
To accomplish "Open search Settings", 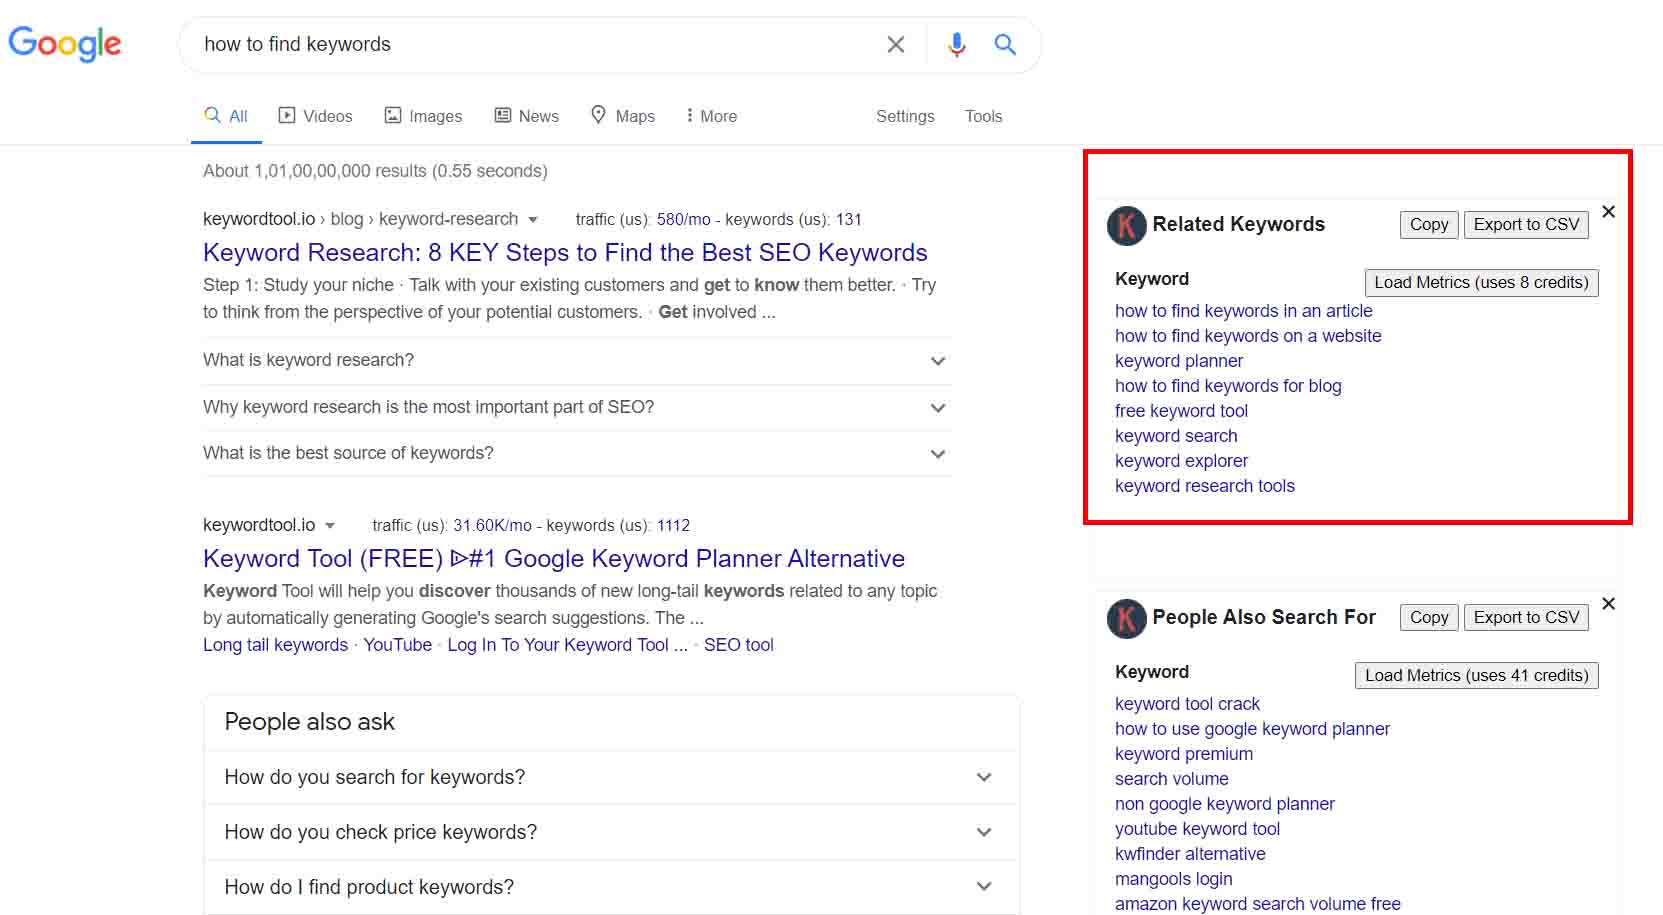I will click(905, 116).
